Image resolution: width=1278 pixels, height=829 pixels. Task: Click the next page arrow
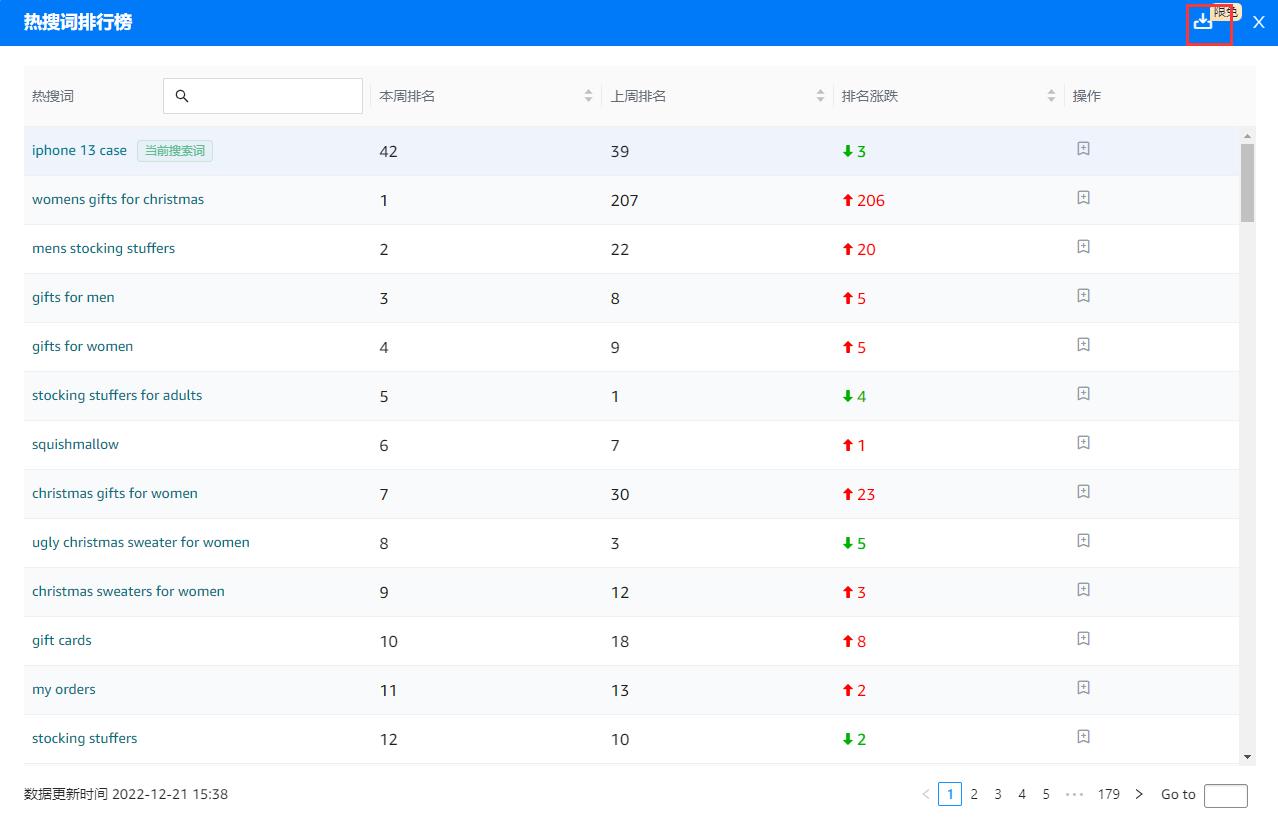click(1139, 794)
